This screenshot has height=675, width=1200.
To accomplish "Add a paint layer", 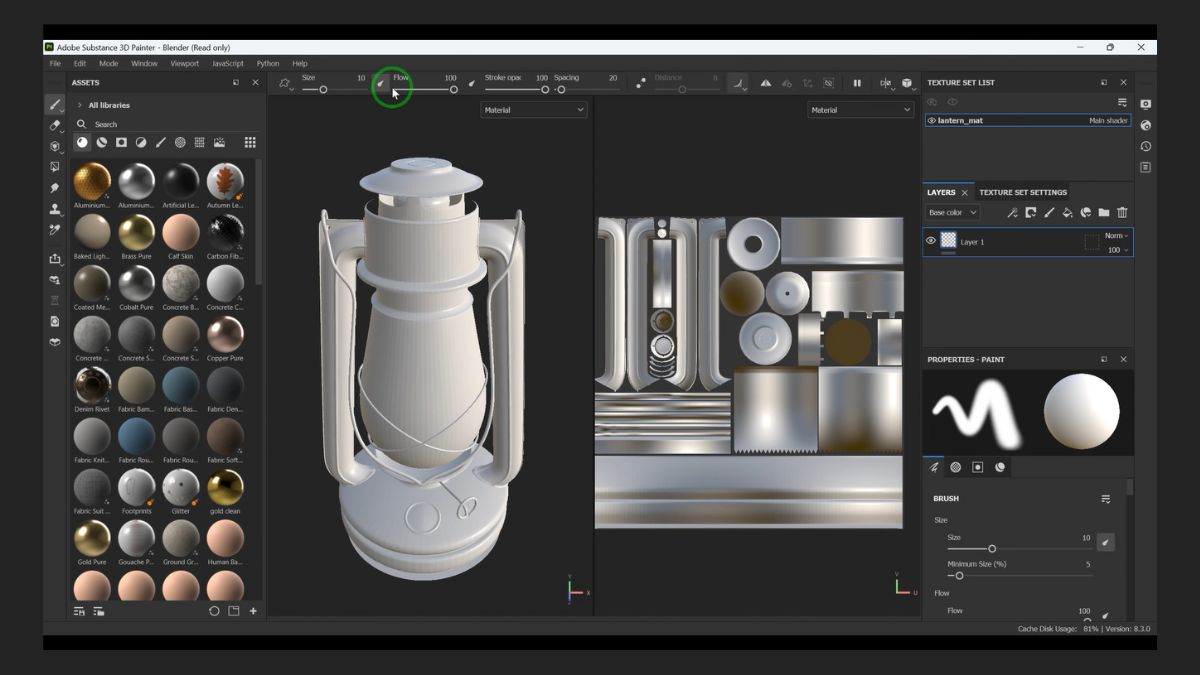I will click(x=1049, y=213).
